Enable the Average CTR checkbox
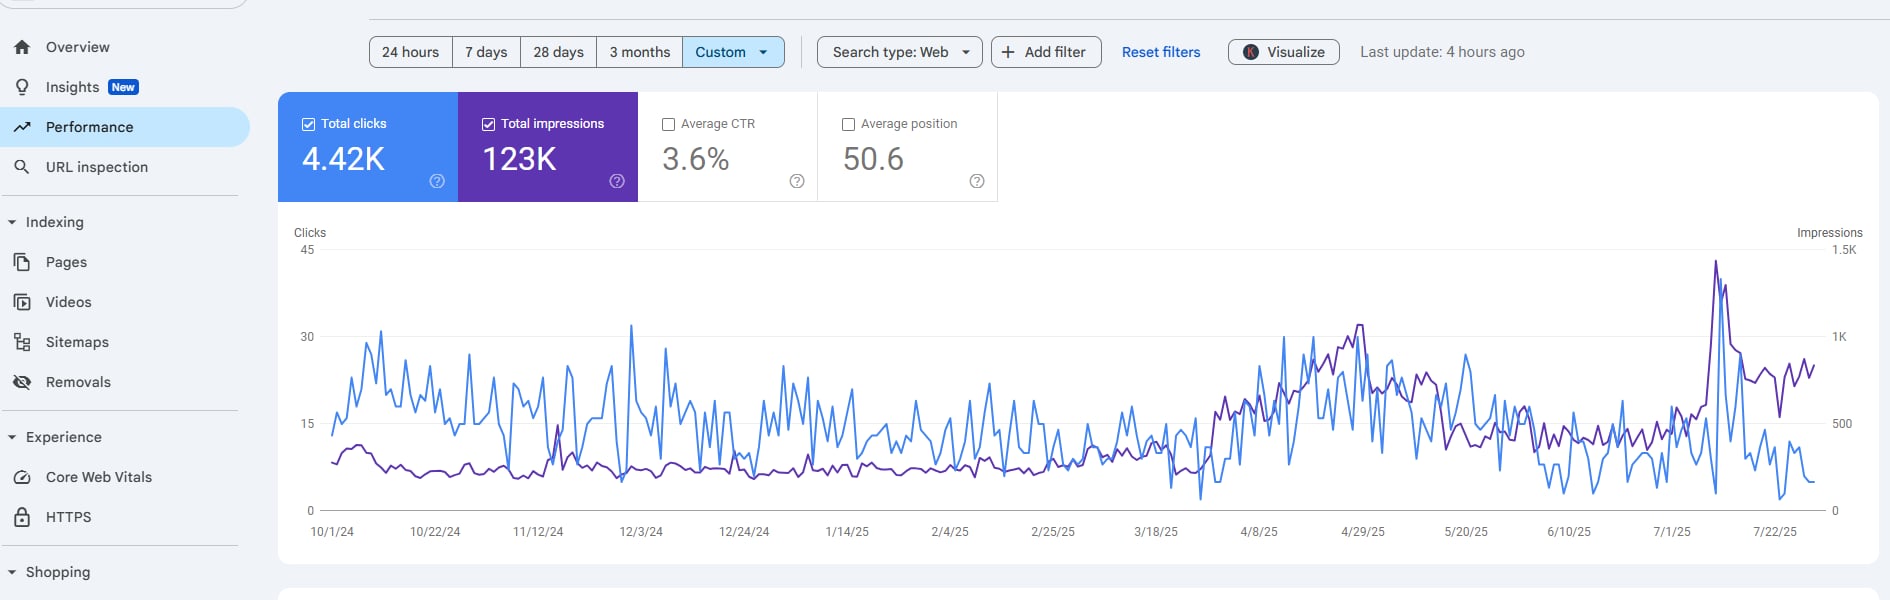The image size is (1890, 600). pyautogui.click(x=668, y=124)
